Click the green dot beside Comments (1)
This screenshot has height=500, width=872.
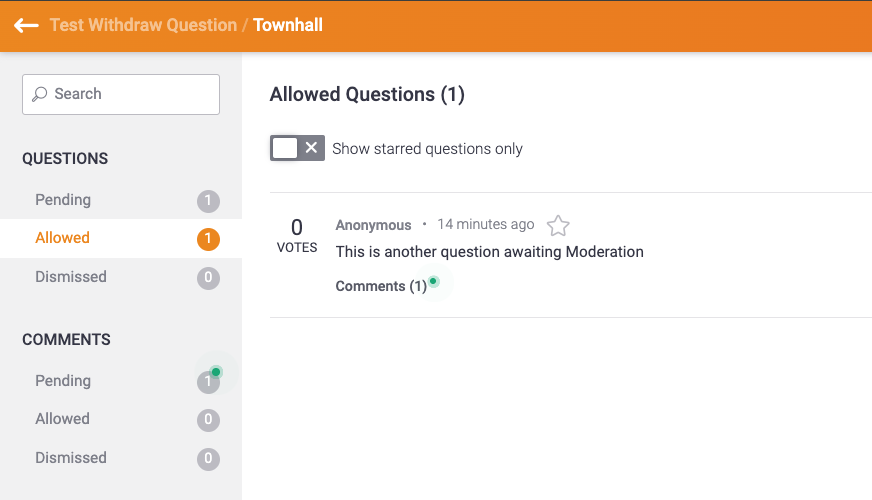pyautogui.click(x=433, y=281)
